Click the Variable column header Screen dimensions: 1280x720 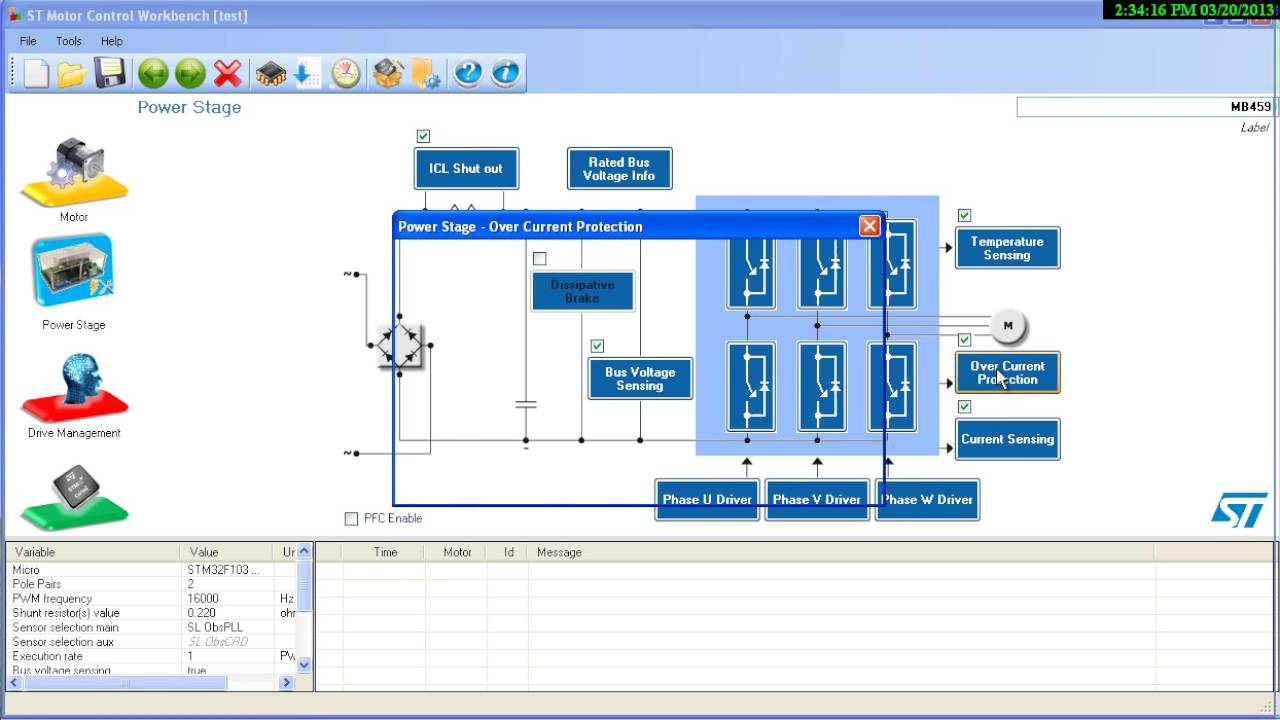click(x=94, y=552)
